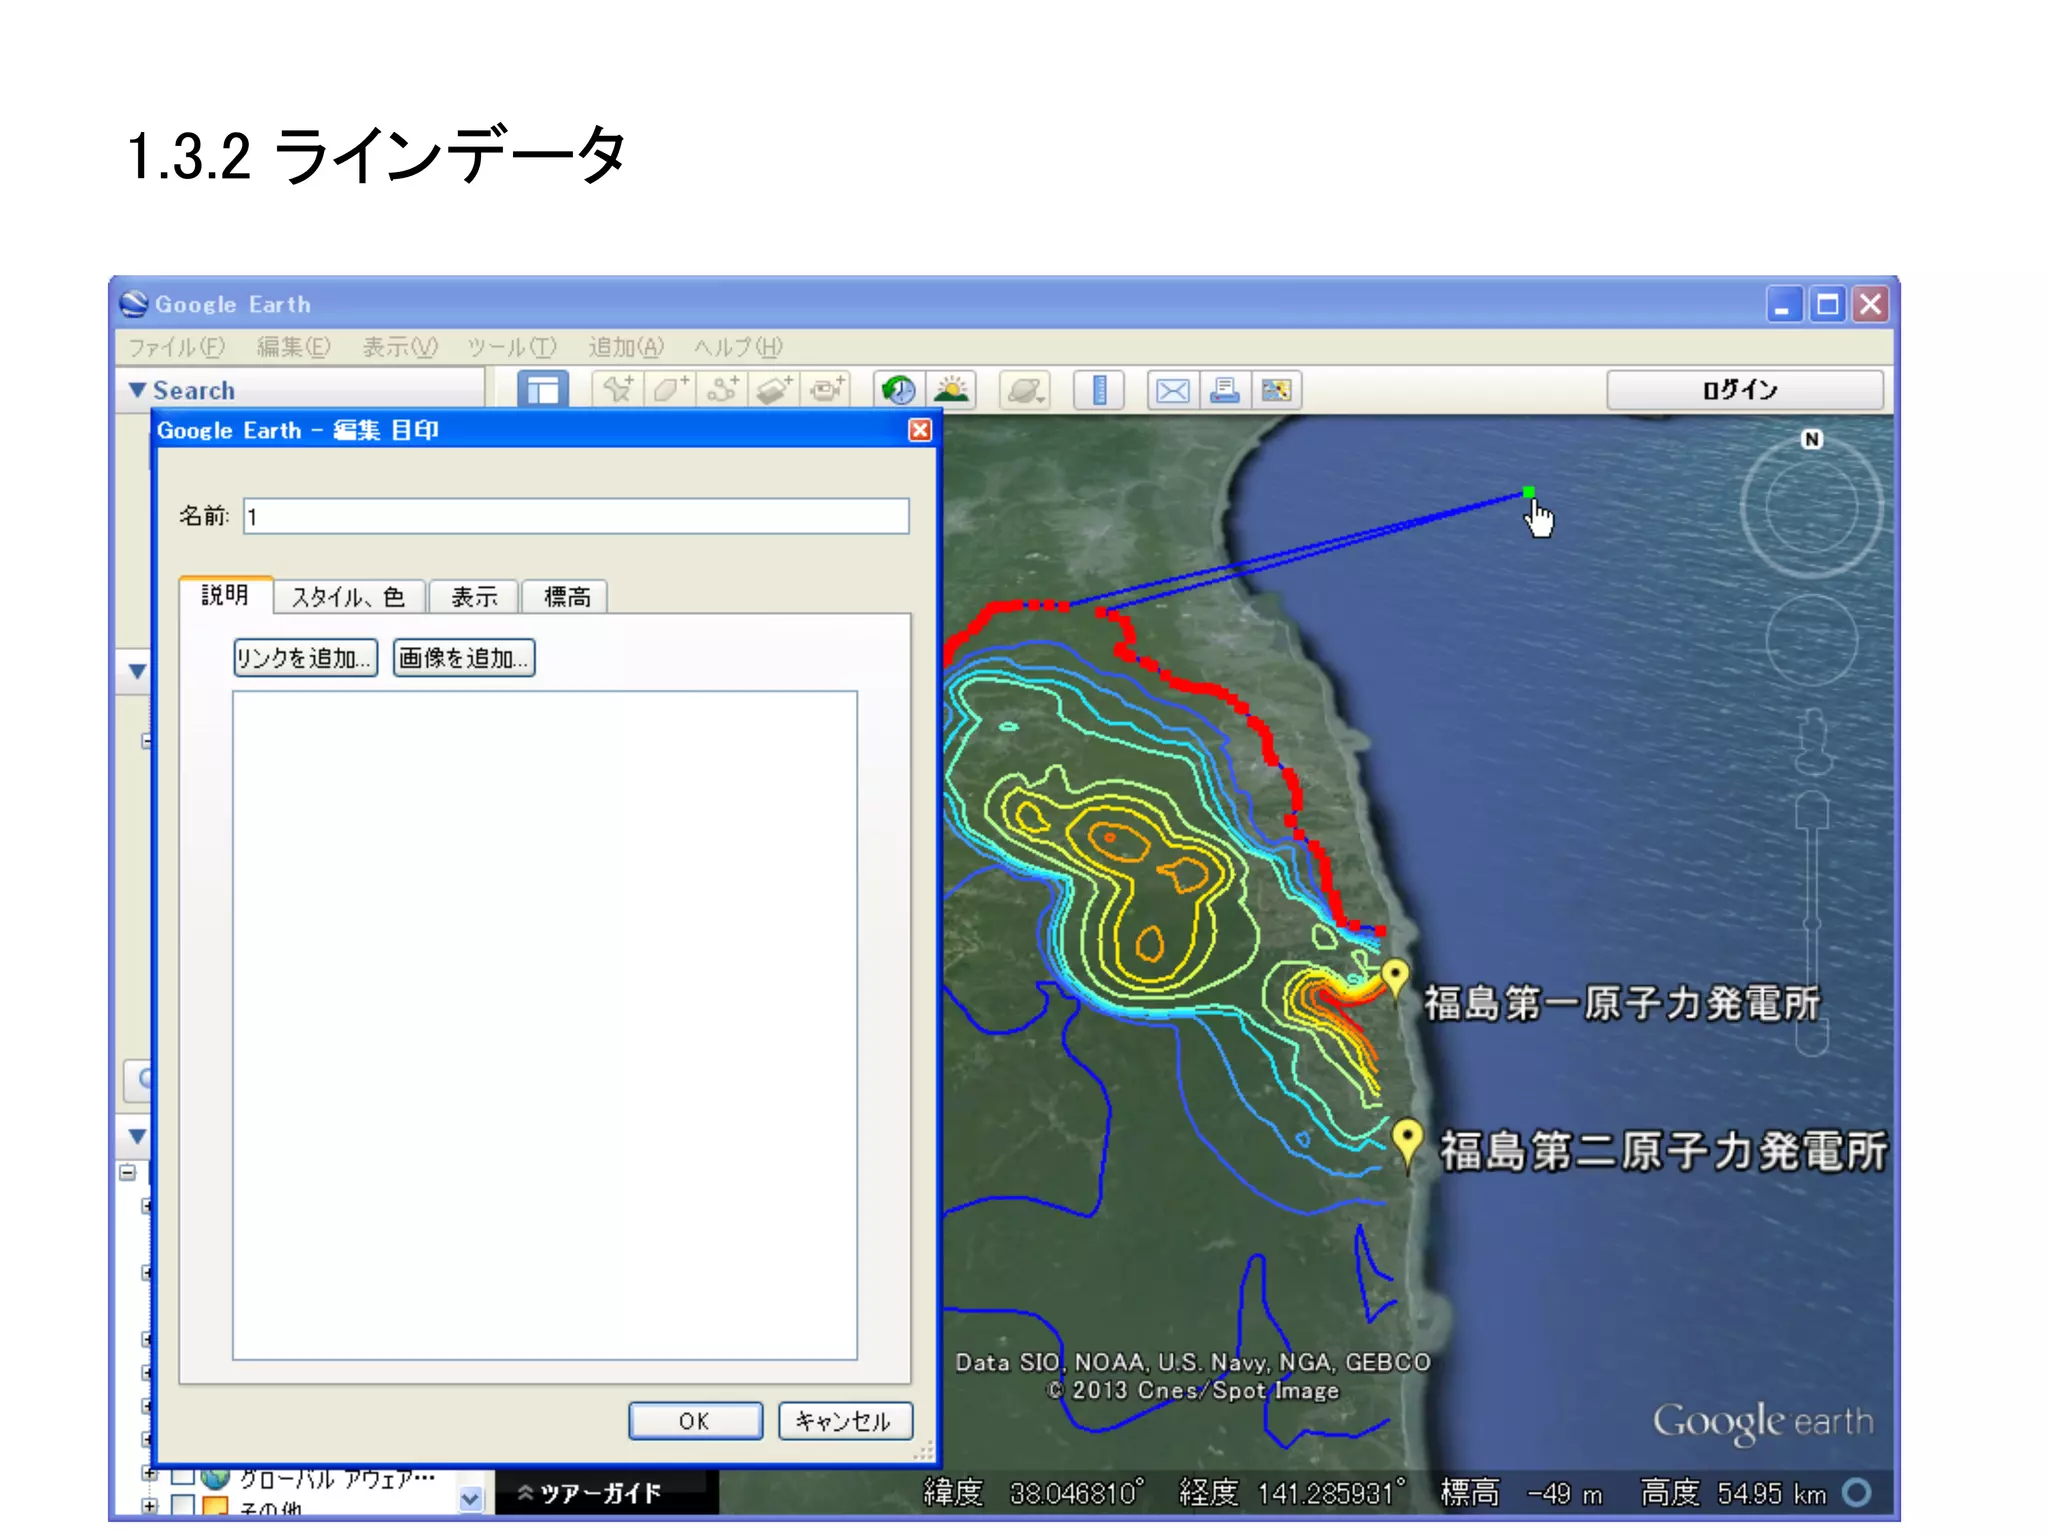Confirm the dialog with OK
This screenshot has height=1536, width=2048.
click(x=695, y=1421)
